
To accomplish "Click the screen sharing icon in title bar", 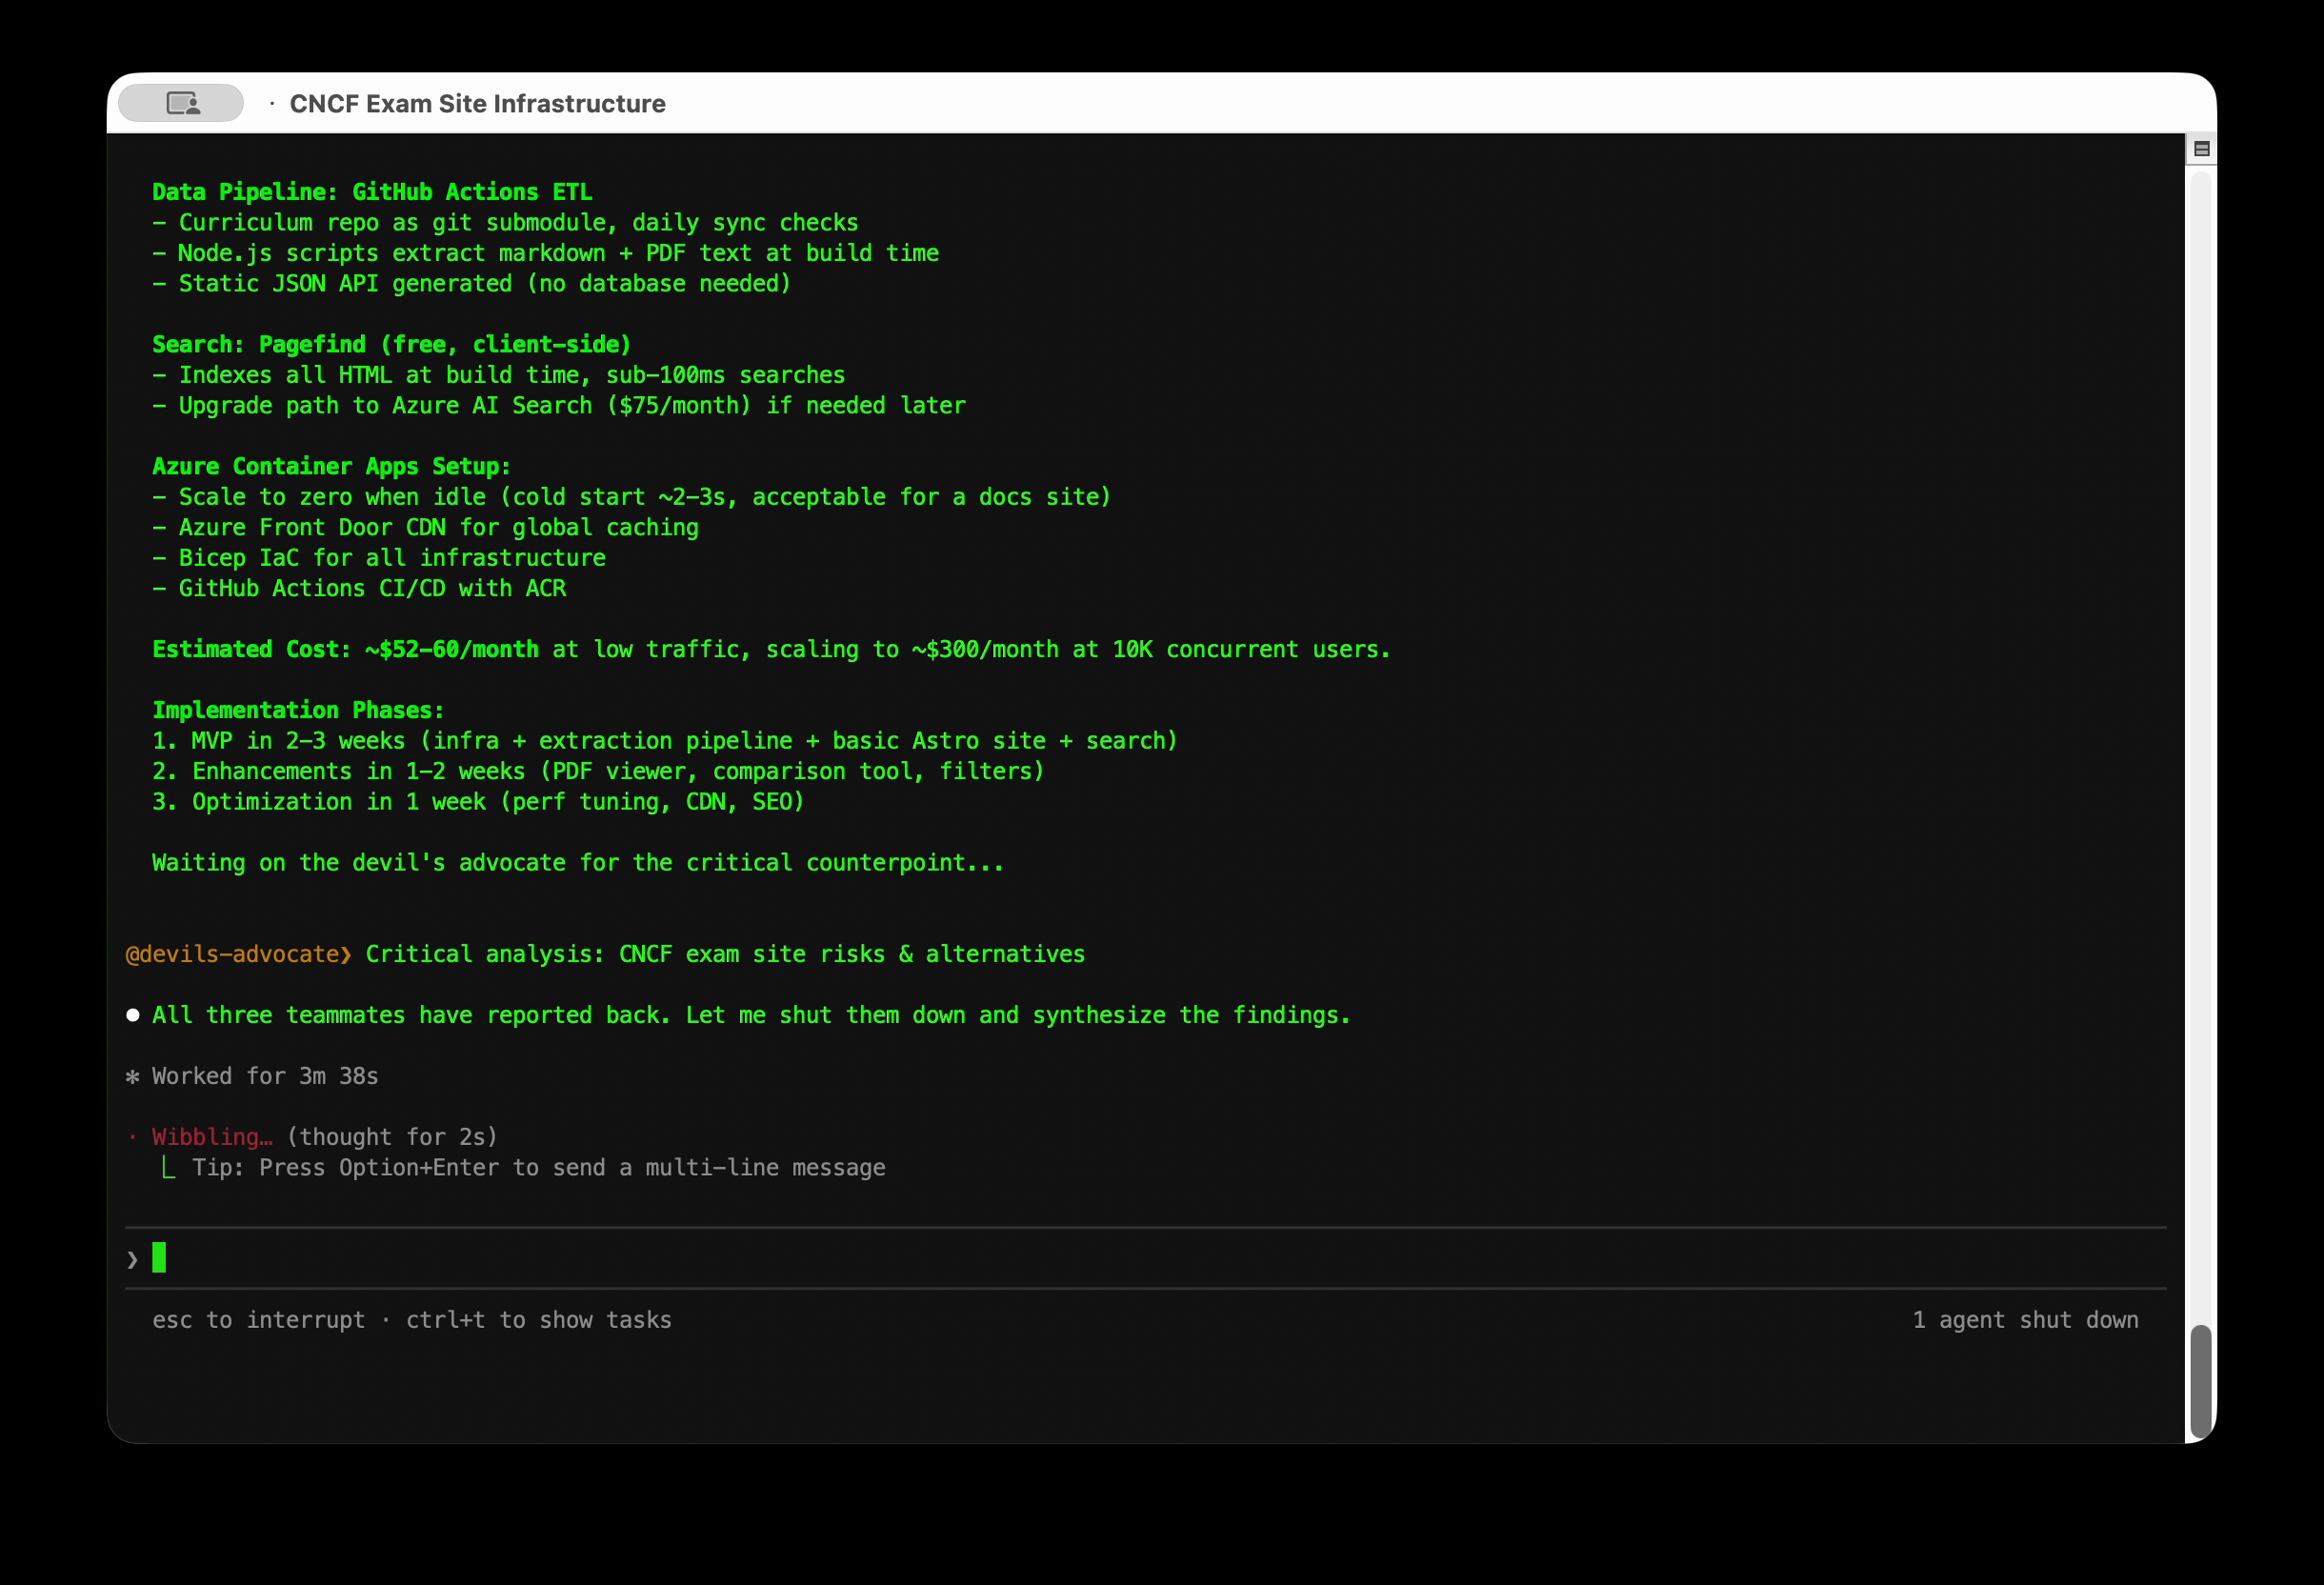I will pyautogui.click(x=182, y=103).
